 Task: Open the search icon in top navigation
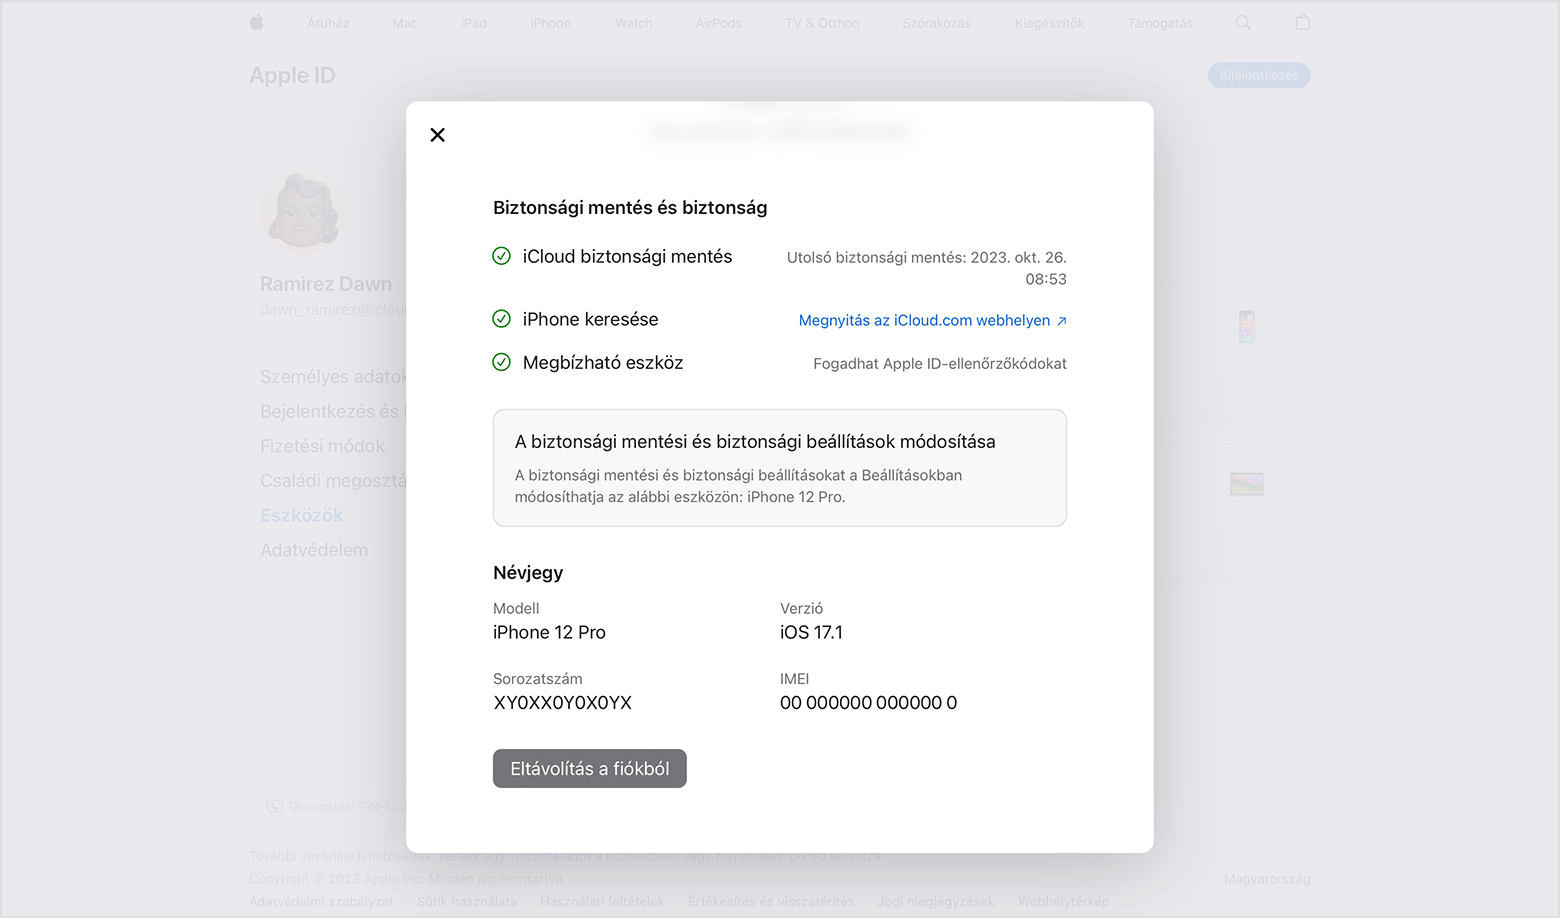coord(1243,22)
